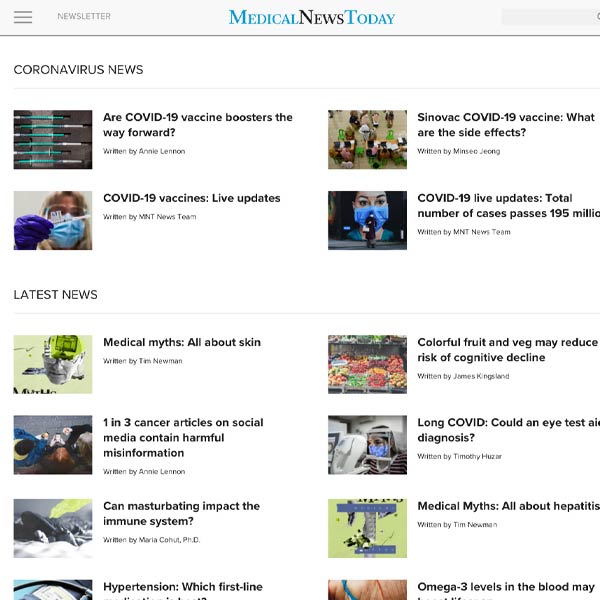This screenshot has width=600, height=600.
Task: Click the Medical News Today logo
Action: [312, 18]
